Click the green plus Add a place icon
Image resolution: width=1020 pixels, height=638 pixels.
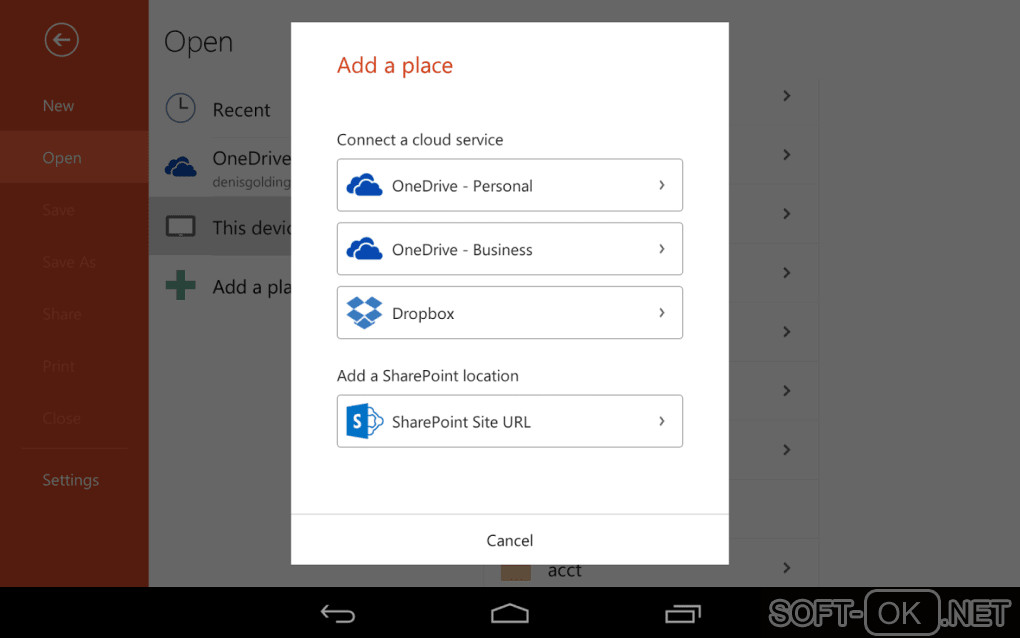pyautogui.click(x=180, y=285)
